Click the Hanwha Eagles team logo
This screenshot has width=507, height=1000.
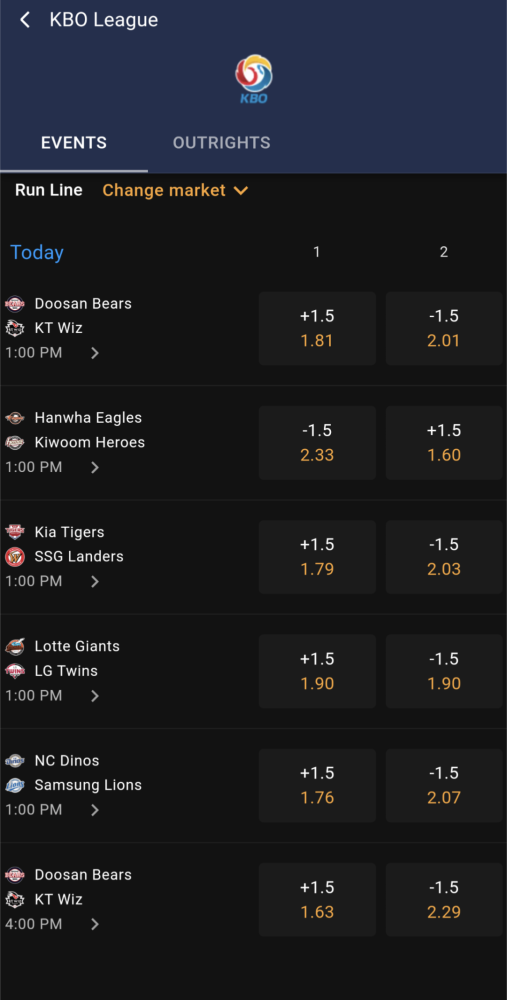(15, 418)
